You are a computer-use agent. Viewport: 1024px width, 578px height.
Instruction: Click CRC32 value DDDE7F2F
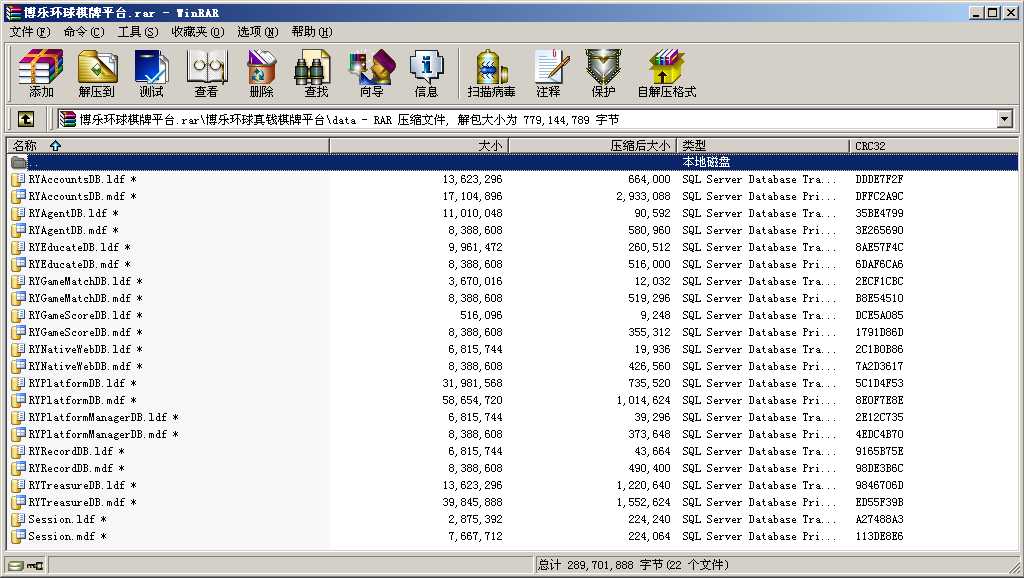(x=879, y=179)
